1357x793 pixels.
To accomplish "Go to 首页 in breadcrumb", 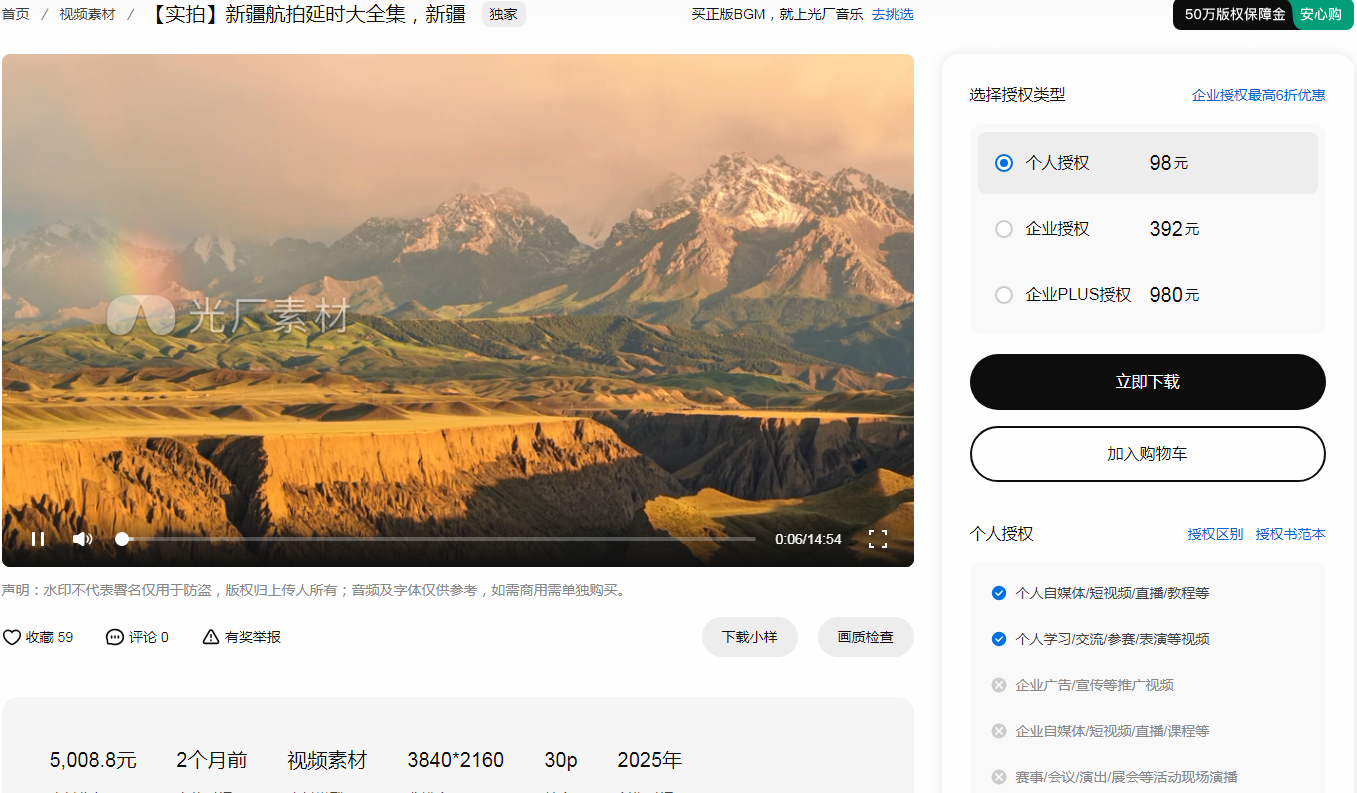I will pyautogui.click(x=15, y=15).
